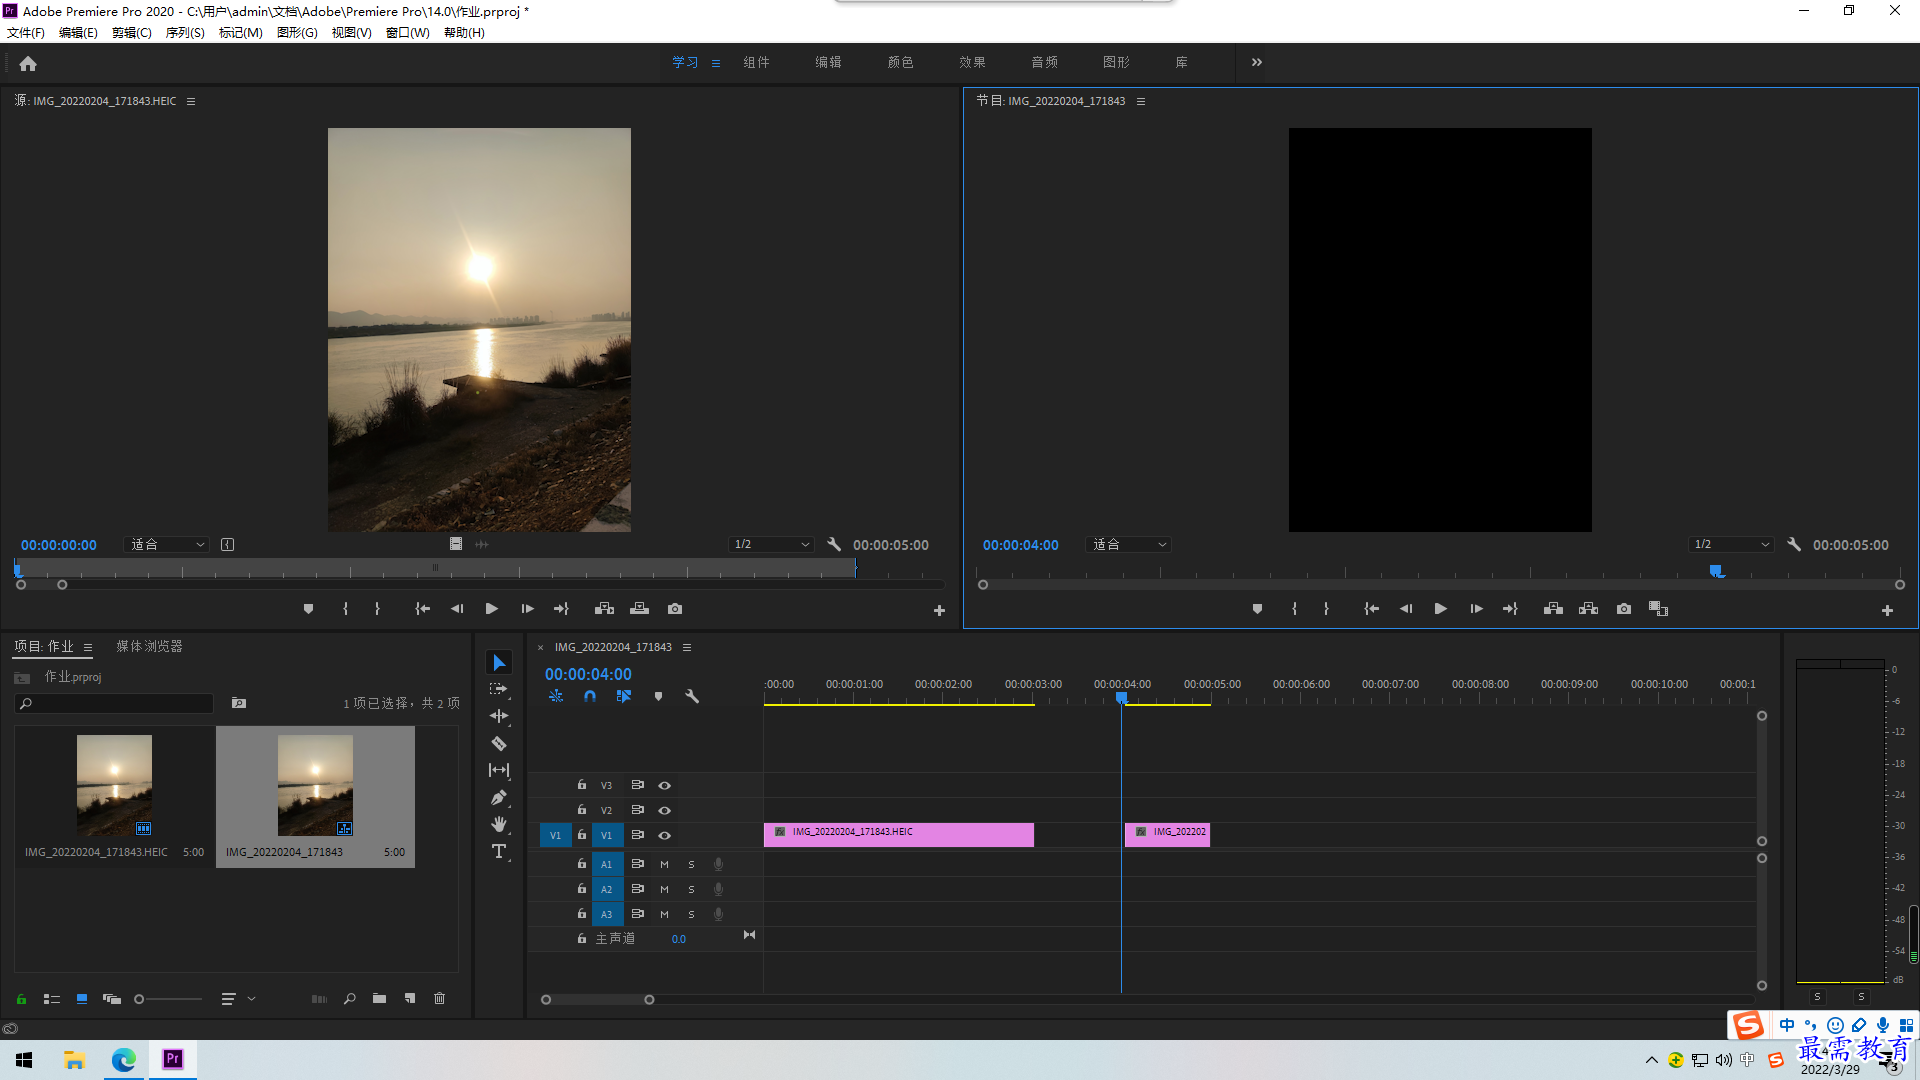Solo audio track A2
The image size is (1920, 1080).
(x=691, y=889)
